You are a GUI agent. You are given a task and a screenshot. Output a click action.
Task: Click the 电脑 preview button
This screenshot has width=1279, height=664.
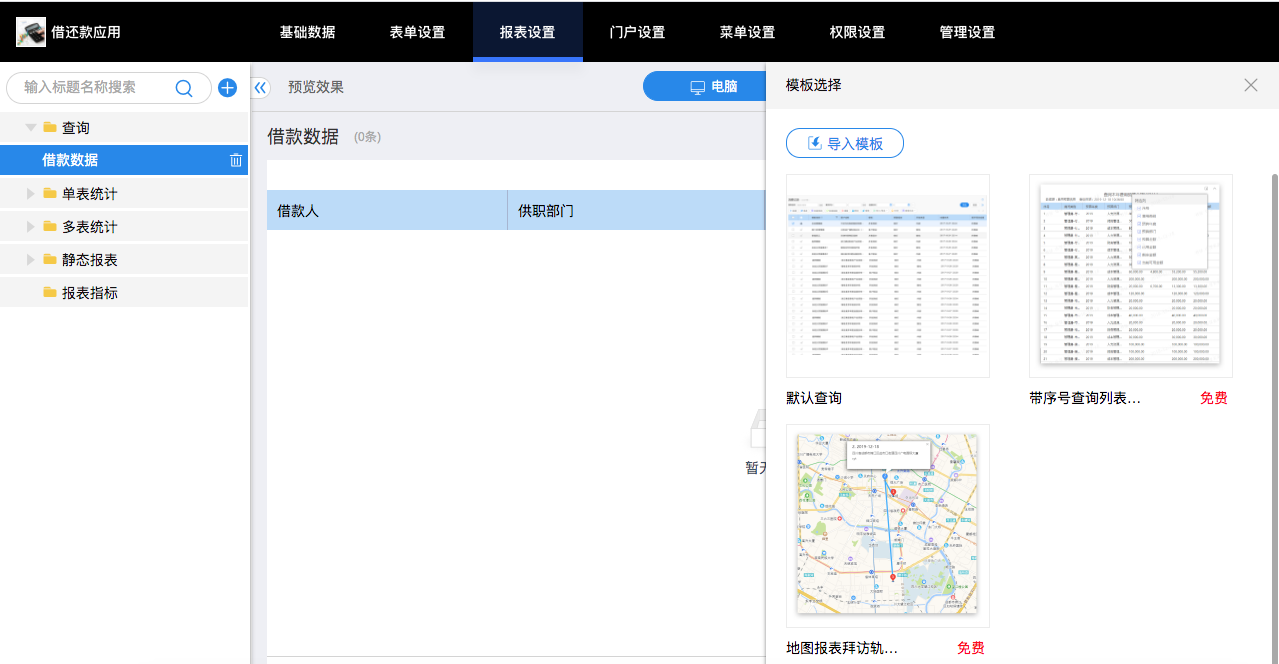click(705, 87)
